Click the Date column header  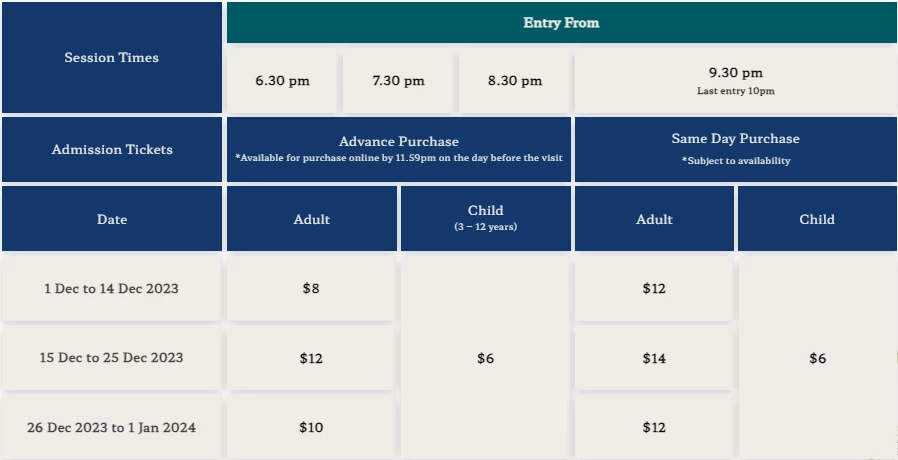click(112, 219)
